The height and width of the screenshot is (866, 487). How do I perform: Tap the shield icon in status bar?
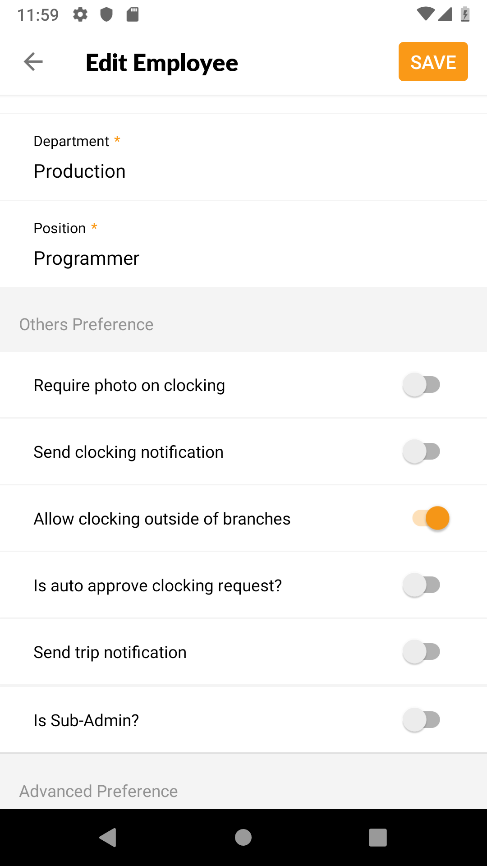(x=106, y=14)
